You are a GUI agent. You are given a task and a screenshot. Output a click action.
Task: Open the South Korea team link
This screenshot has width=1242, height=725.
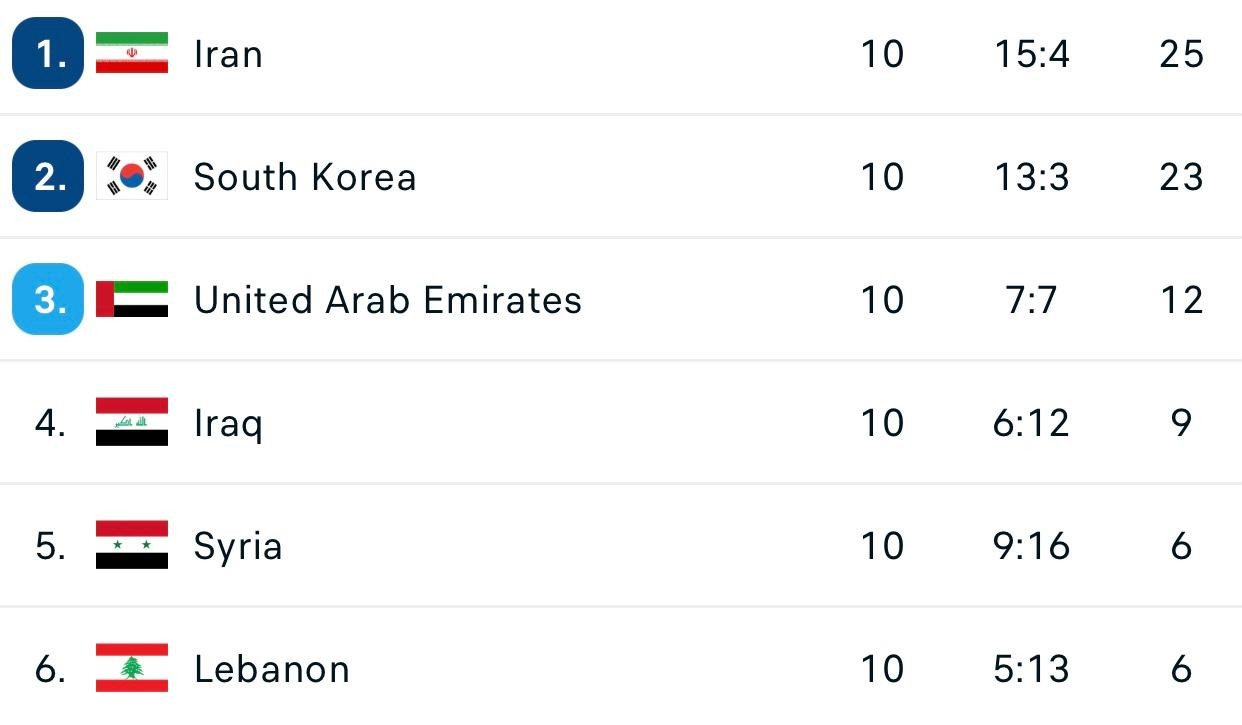305,177
